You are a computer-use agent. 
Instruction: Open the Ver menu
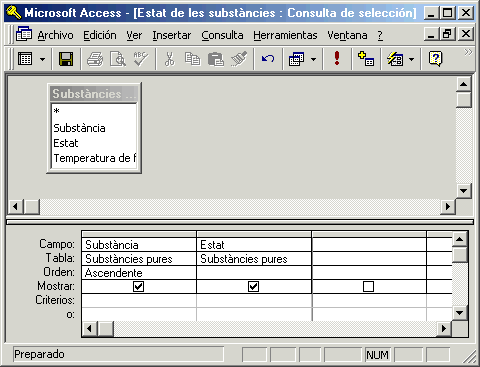point(134,35)
